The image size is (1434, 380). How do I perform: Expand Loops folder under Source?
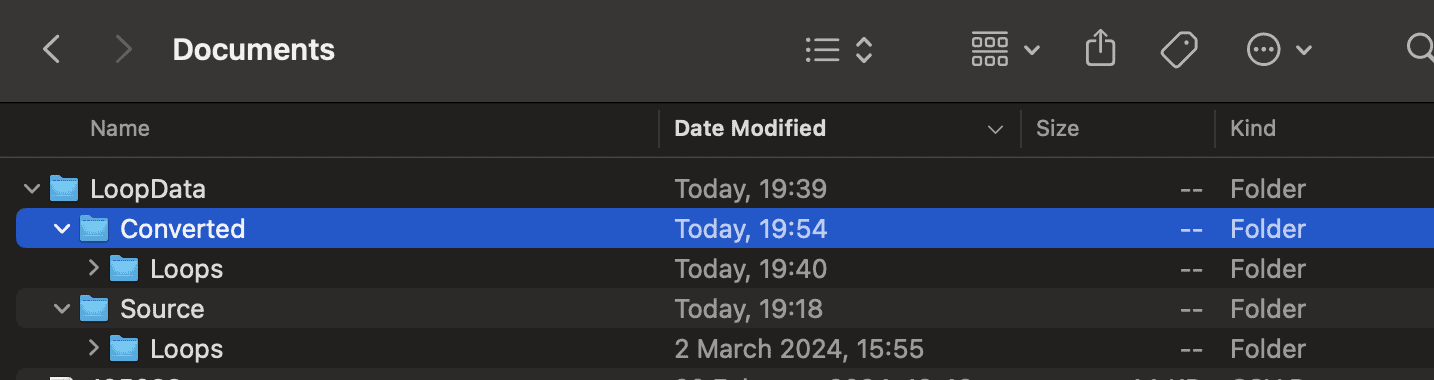pyautogui.click(x=94, y=348)
